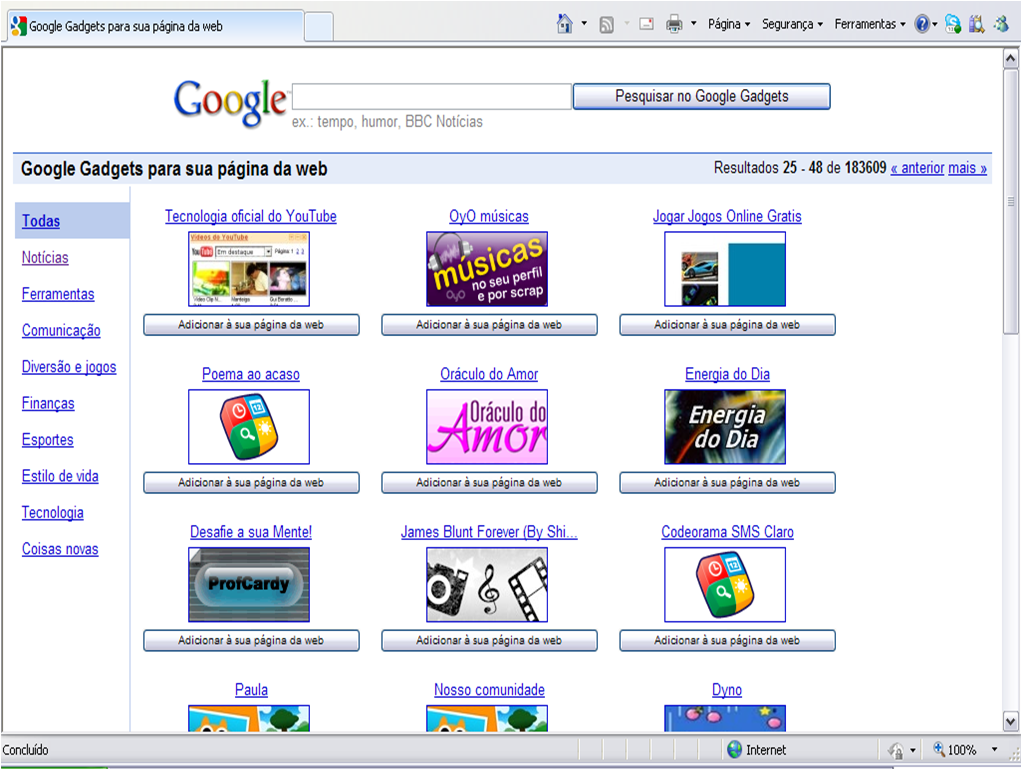Click the RSS feeds icon

tap(606, 25)
